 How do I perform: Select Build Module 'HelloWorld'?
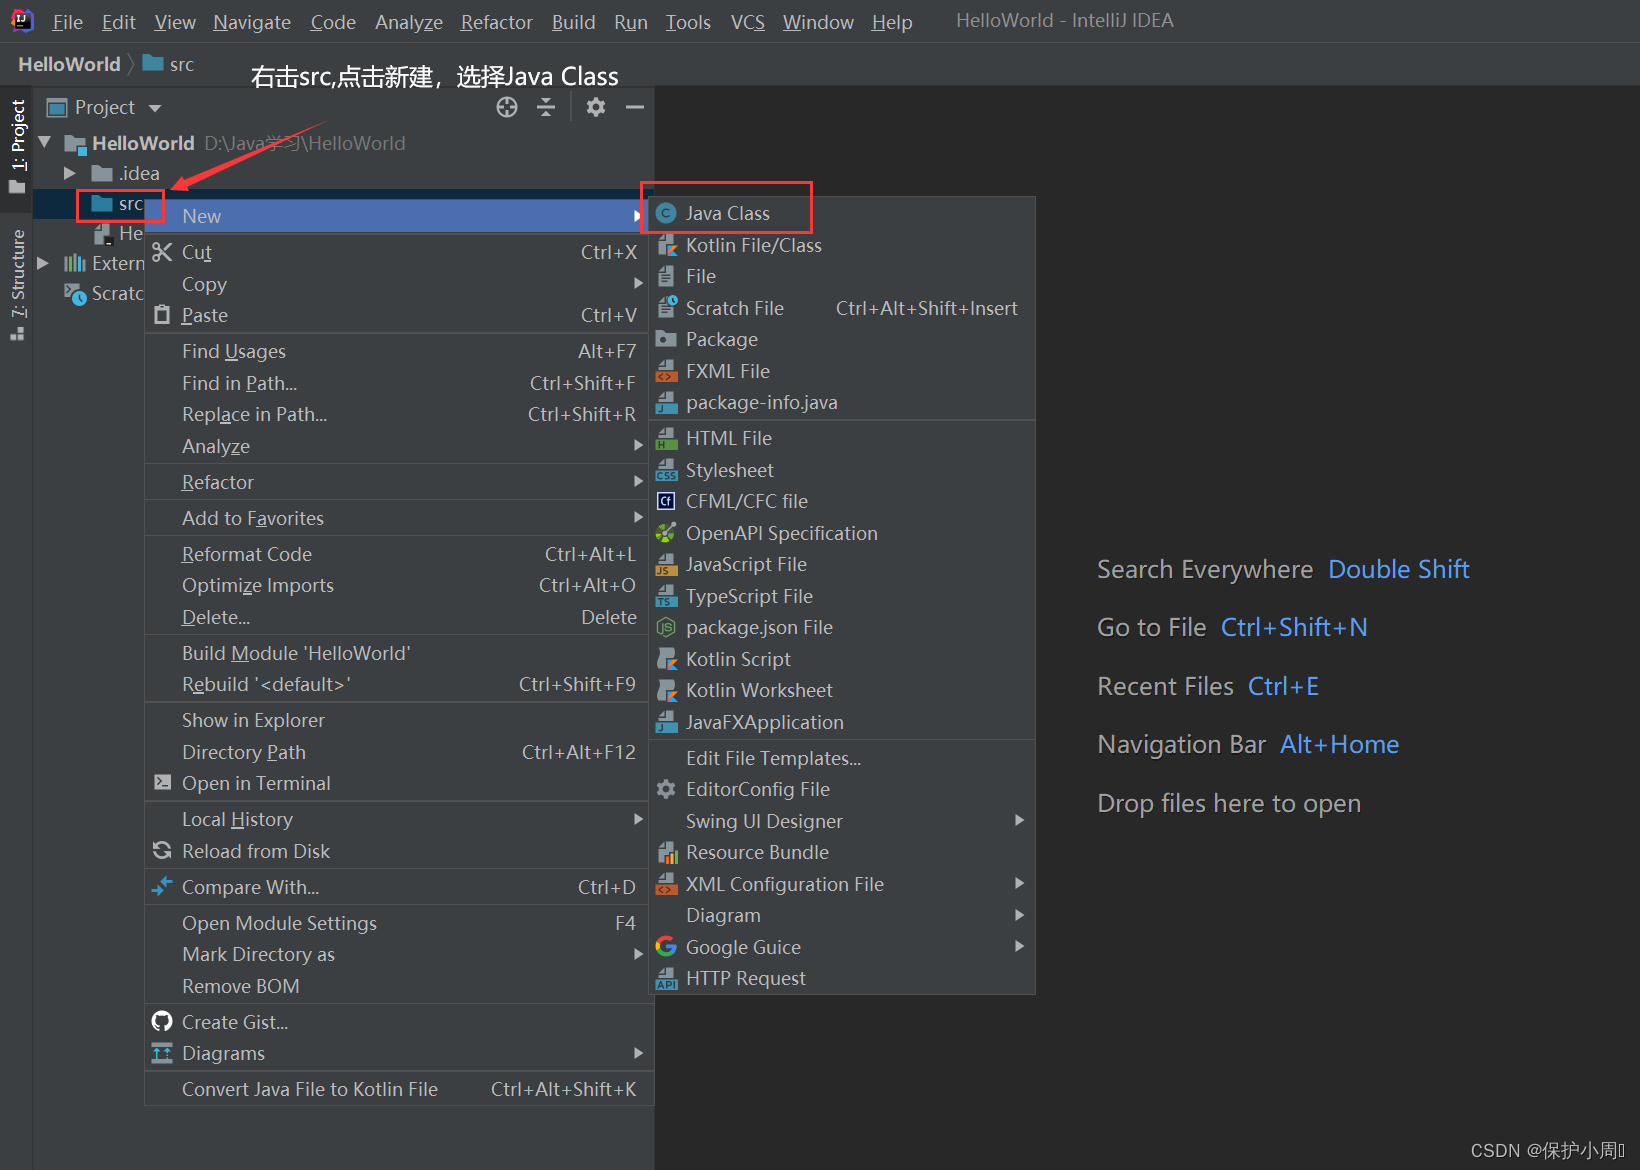coord(398,653)
